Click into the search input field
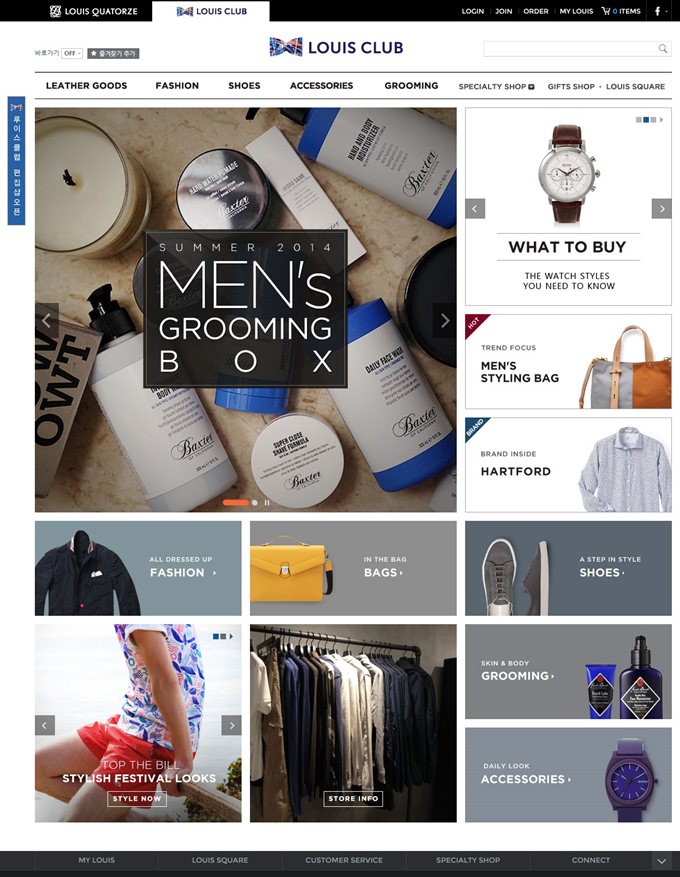Viewport: 680px width, 877px height. pyautogui.click(x=571, y=49)
